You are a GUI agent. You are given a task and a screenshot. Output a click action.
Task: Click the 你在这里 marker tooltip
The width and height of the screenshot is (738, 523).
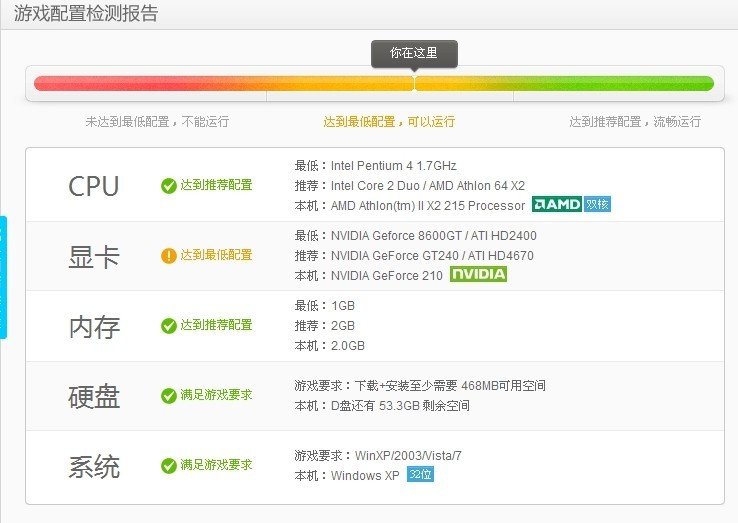[x=414, y=54]
